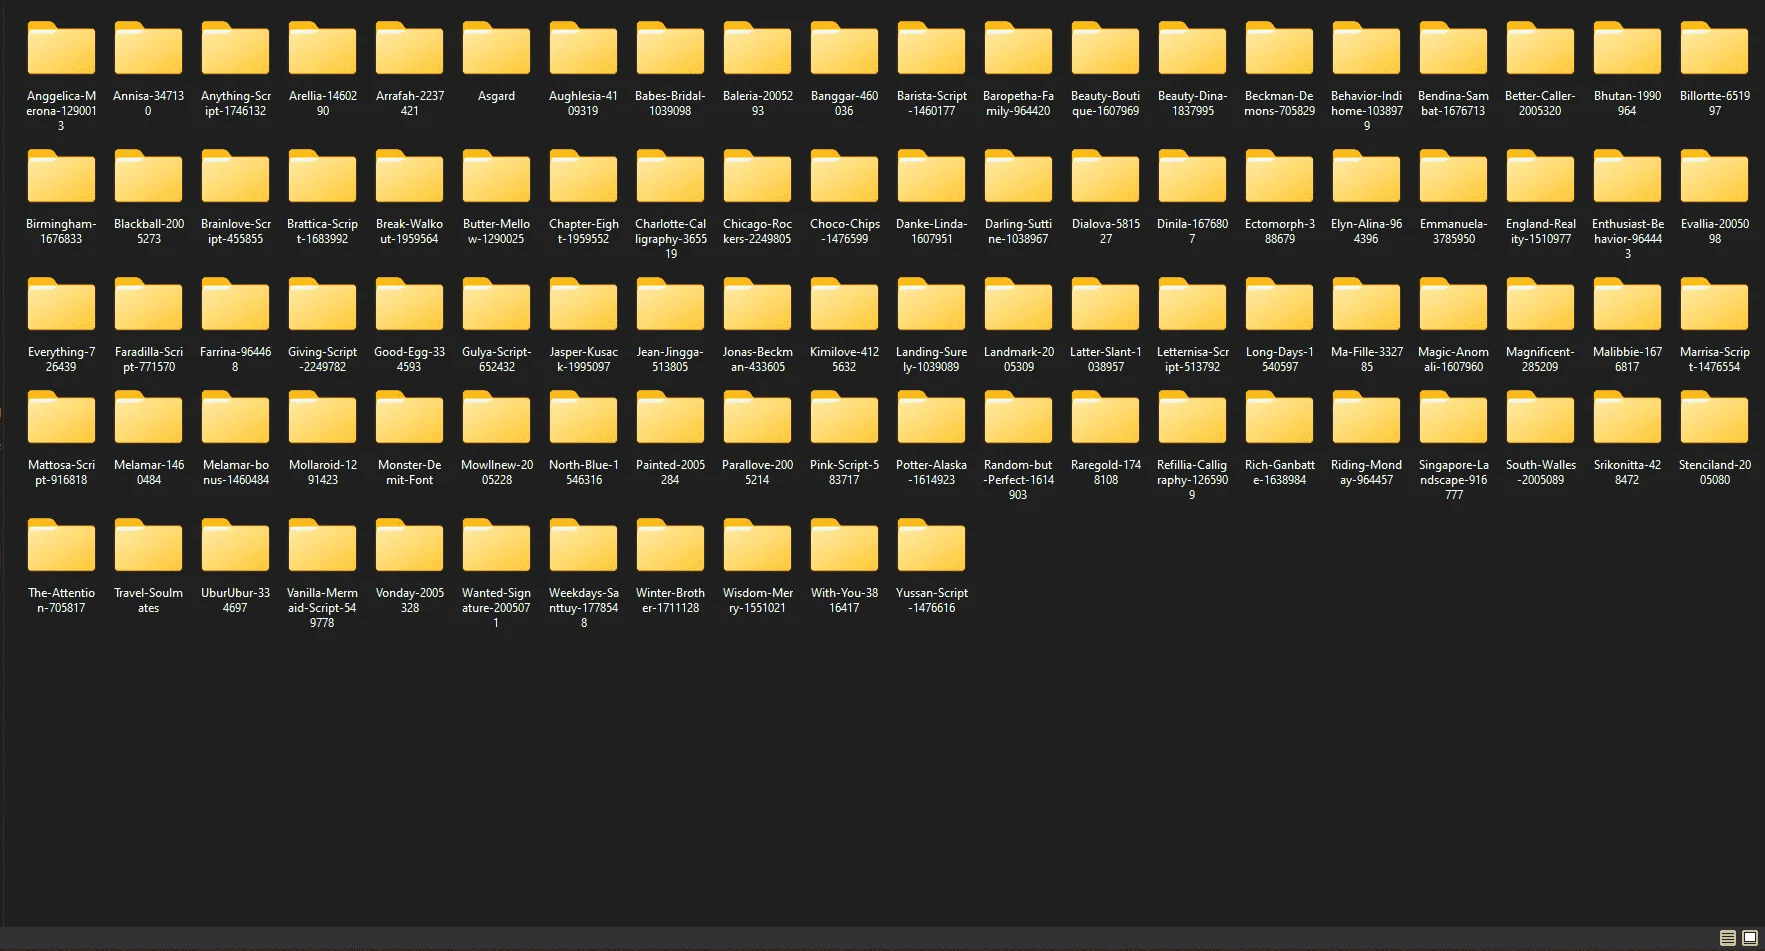This screenshot has height=951, width=1765.
Task: Select the Beauty-Boutique-1607969 folder
Action: (1105, 69)
